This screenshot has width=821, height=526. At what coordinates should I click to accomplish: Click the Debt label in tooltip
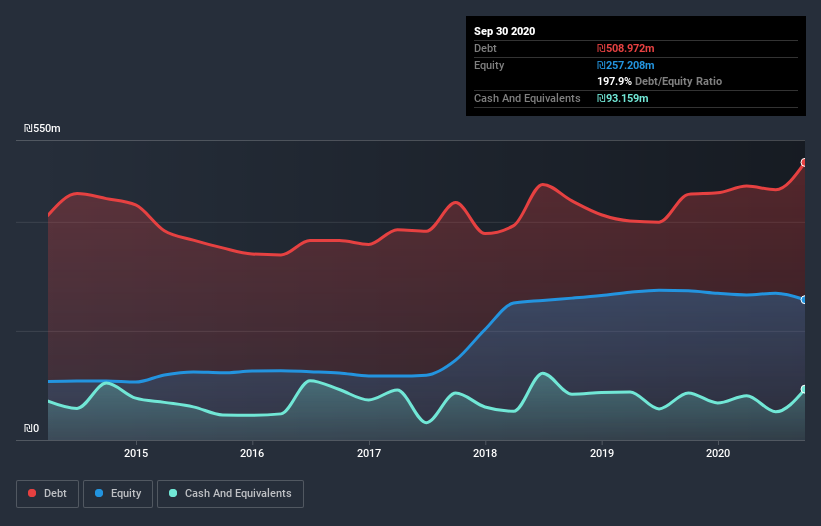click(x=485, y=48)
